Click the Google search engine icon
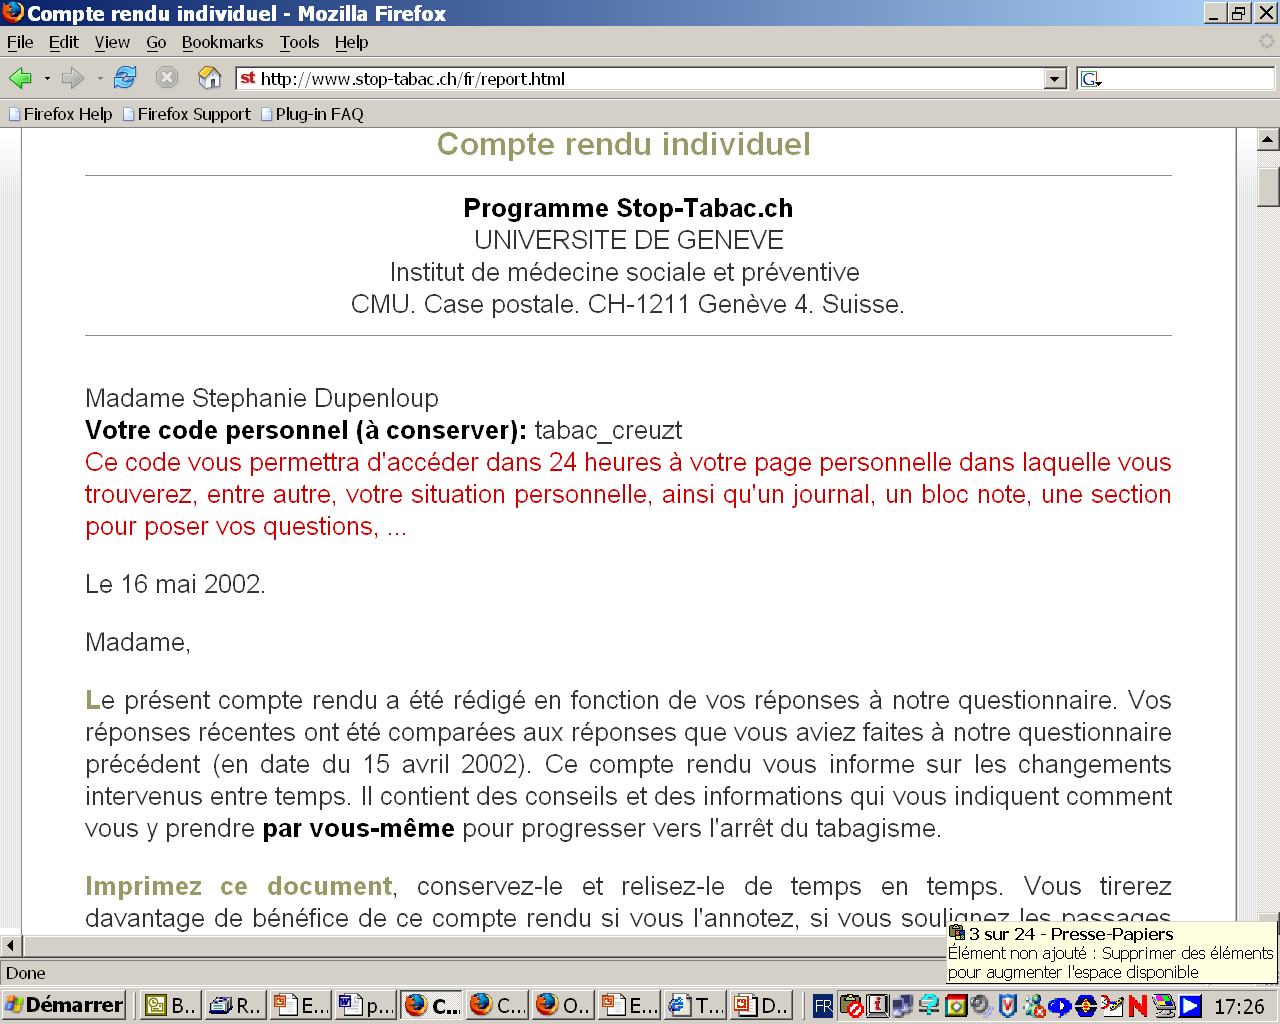Screen dimensions: 1280x1024 pyautogui.click(x=1090, y=79)
